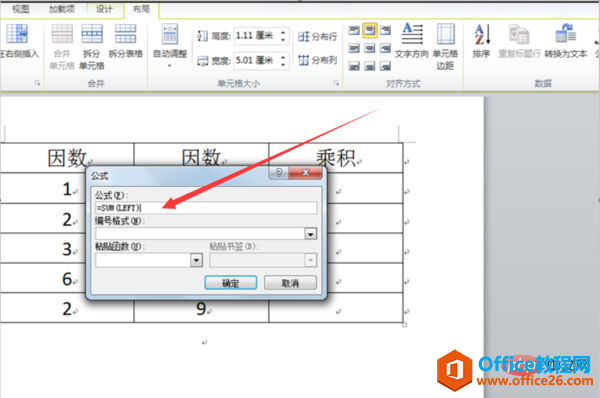Viewport: 600px width, 398px height.
Task: Adjust height spinner arrows
Action: [x=283, y=36]
